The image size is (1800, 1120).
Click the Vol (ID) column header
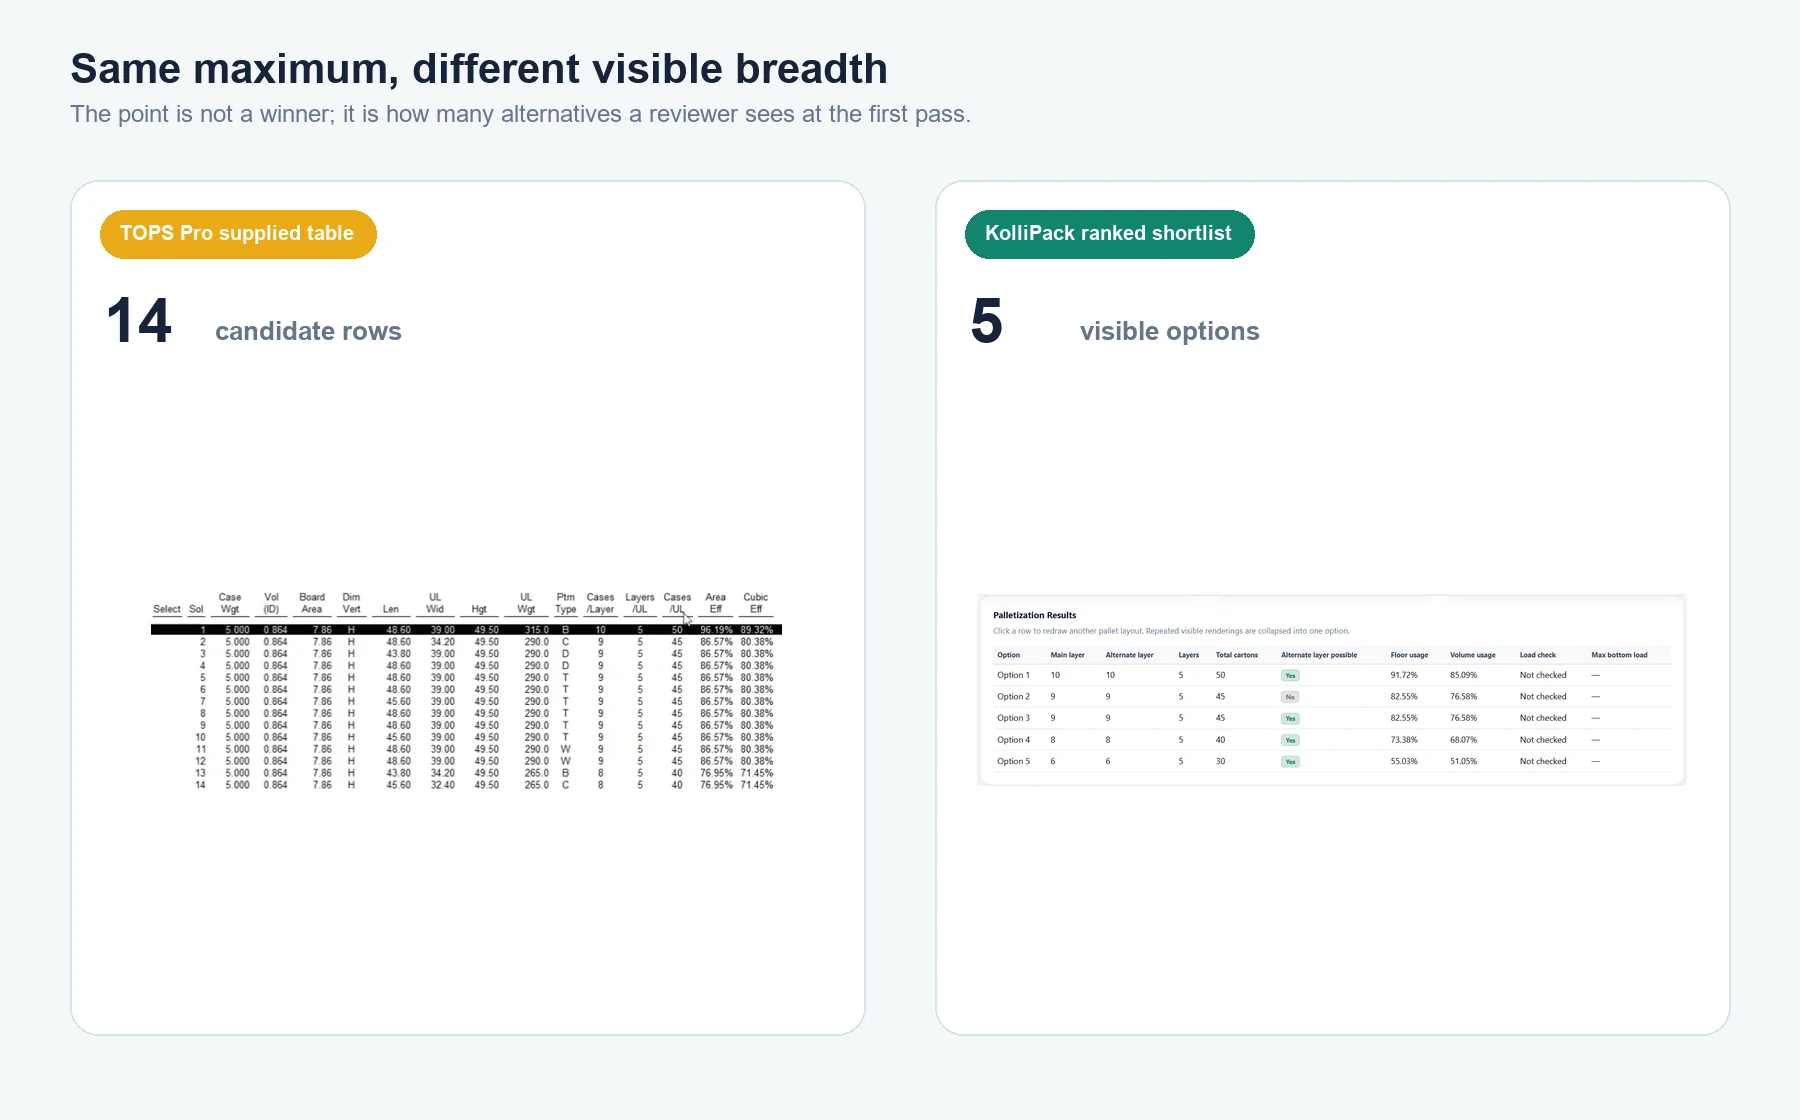click(x=271, y=603)
